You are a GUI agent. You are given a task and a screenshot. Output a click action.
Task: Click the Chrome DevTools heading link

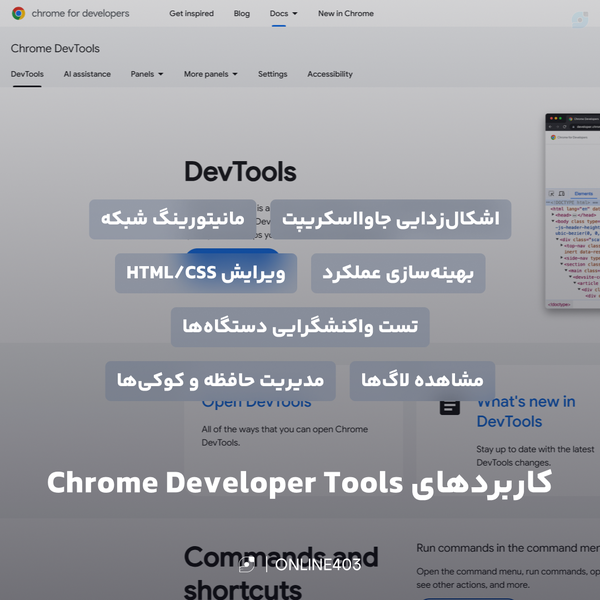(55, 49)
